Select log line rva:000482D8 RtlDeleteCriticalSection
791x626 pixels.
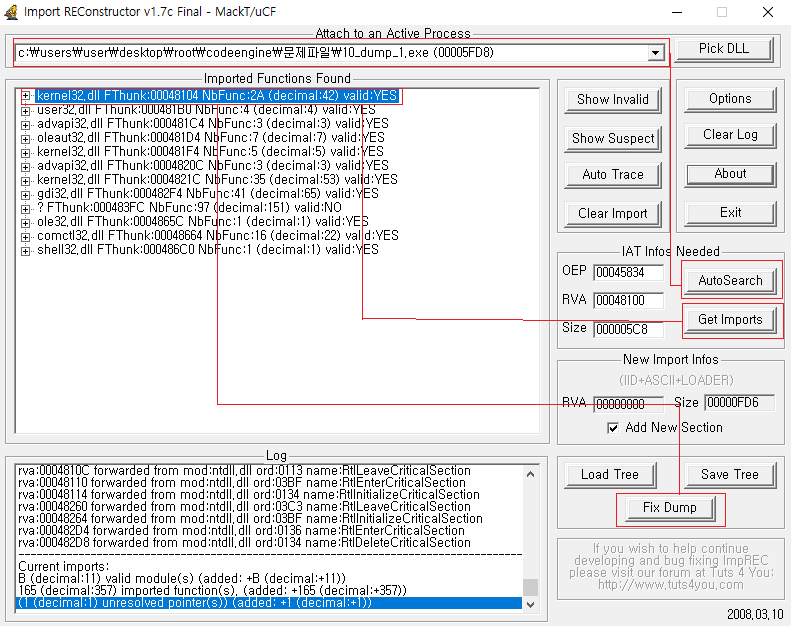tap(244, 543)
